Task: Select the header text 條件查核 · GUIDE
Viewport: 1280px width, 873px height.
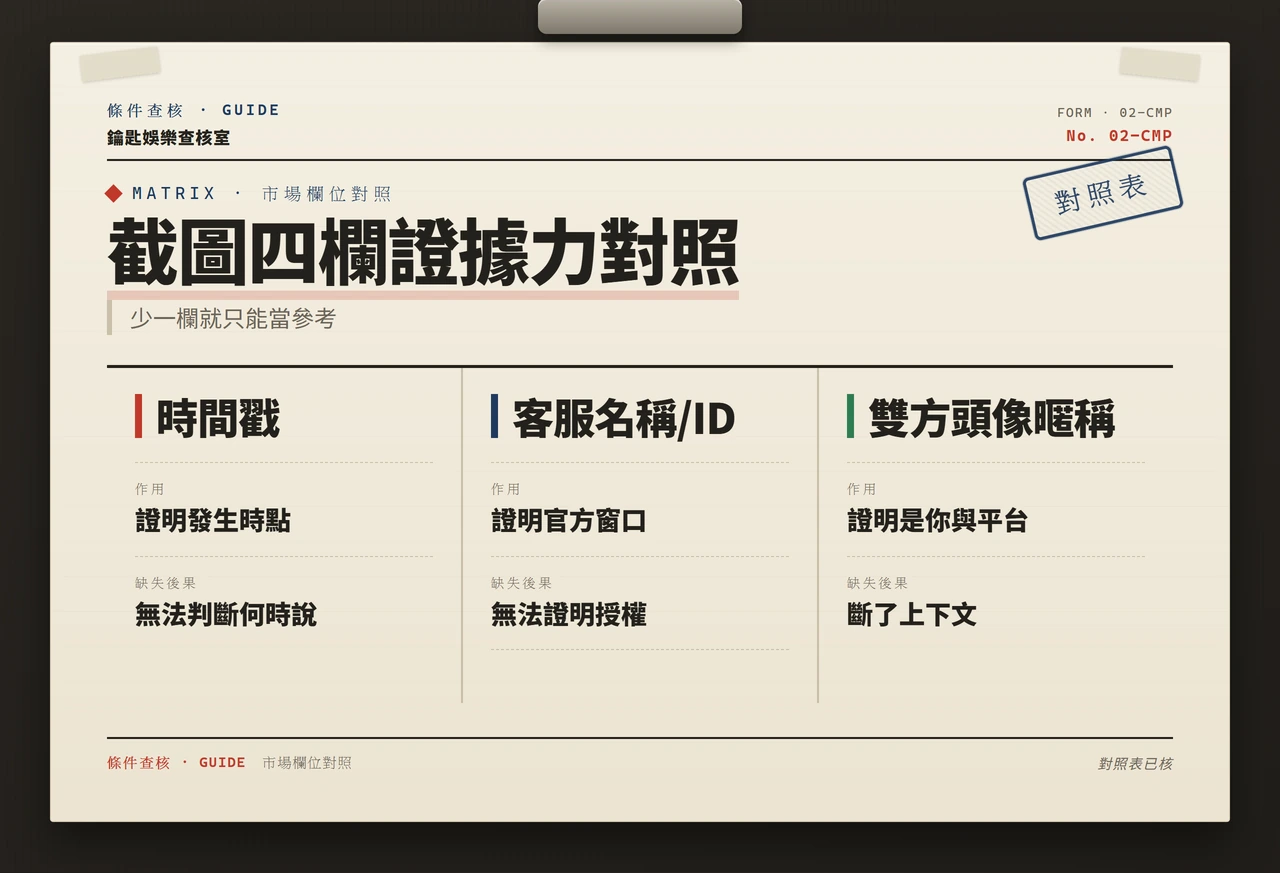Action: coord(193,110)
